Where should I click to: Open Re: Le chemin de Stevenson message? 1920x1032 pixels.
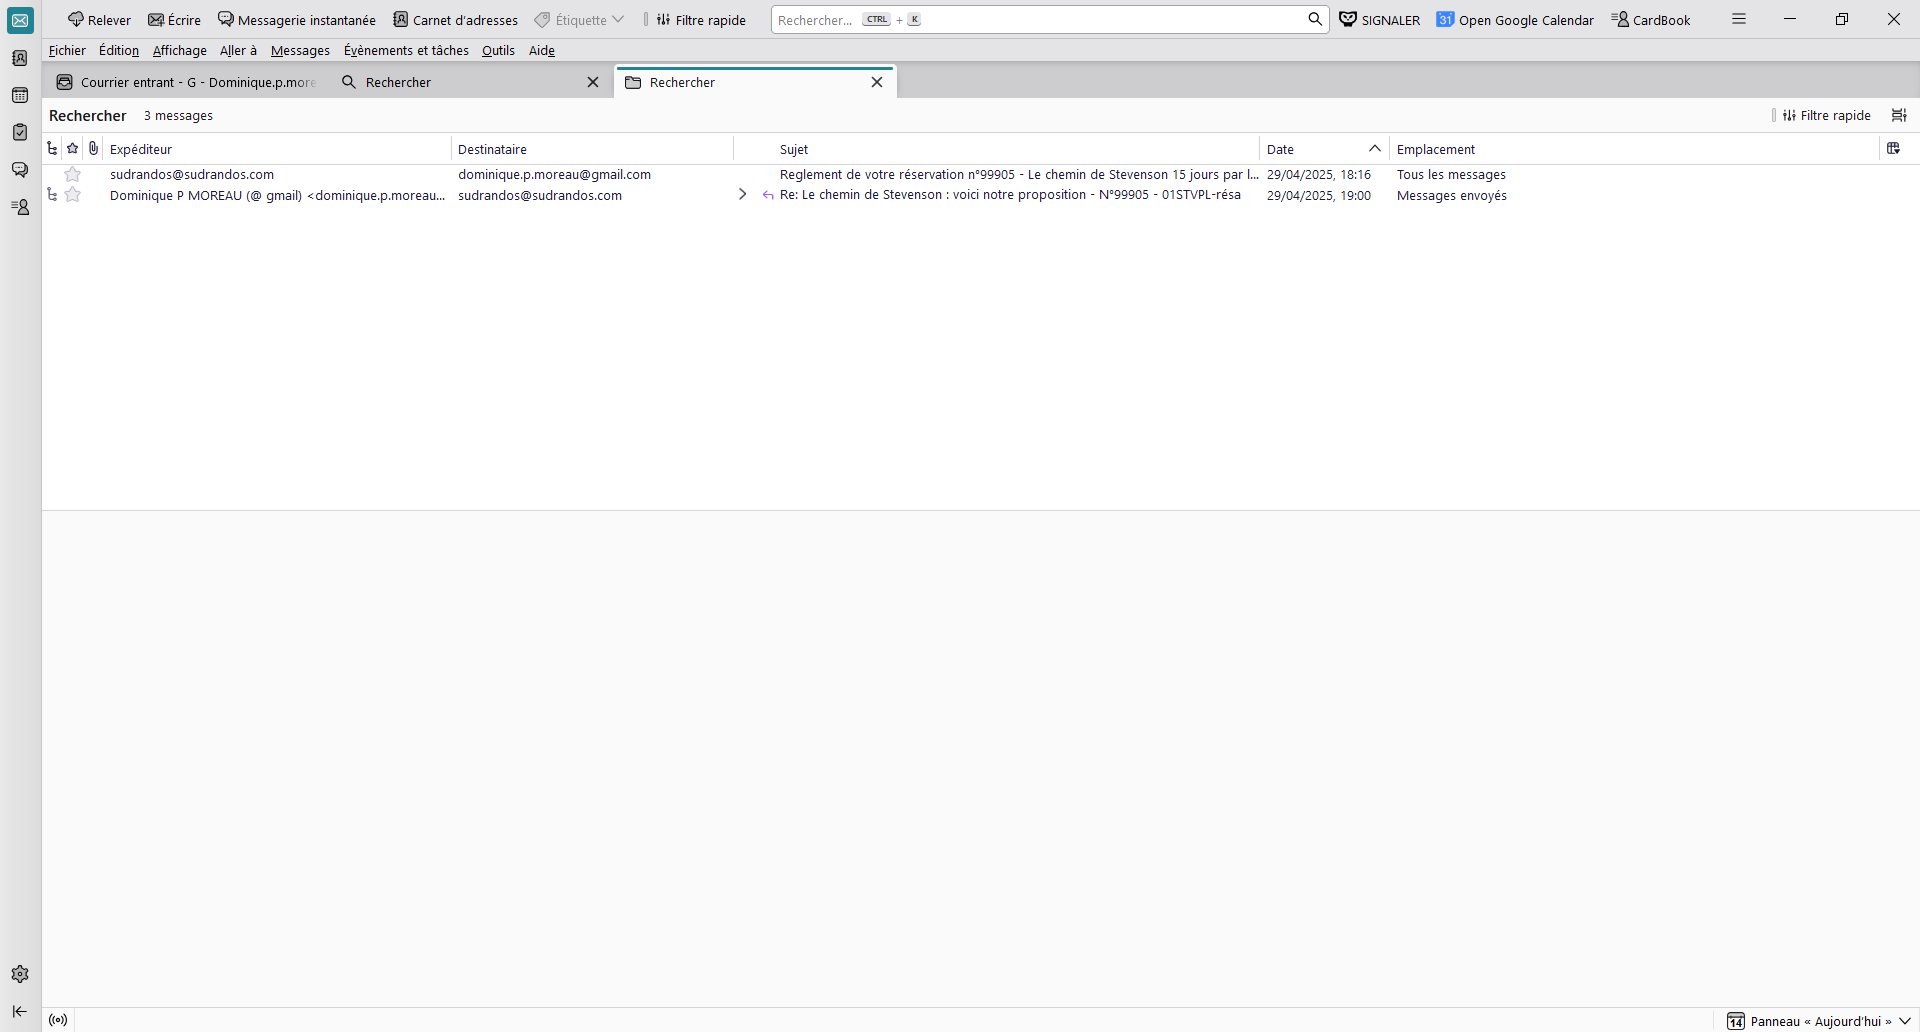[x=1010, y=195]
